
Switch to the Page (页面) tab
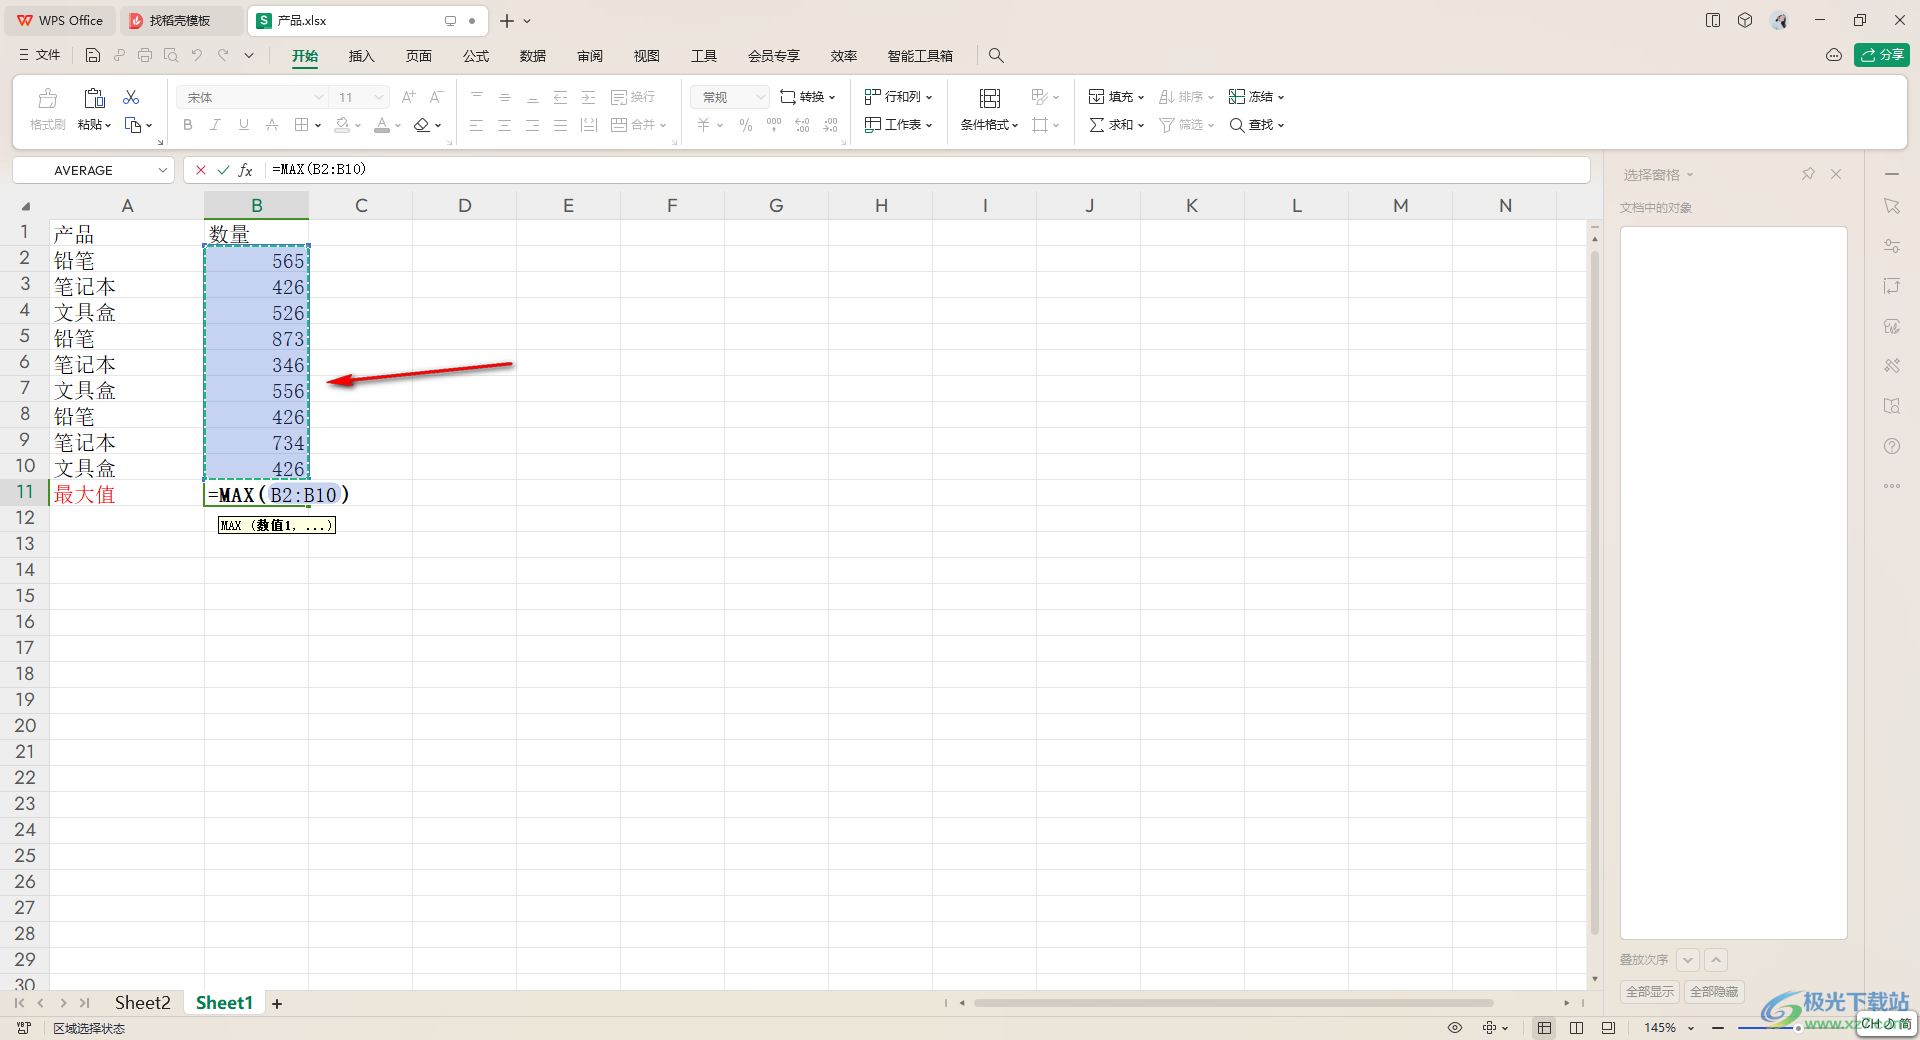(418, 56)
